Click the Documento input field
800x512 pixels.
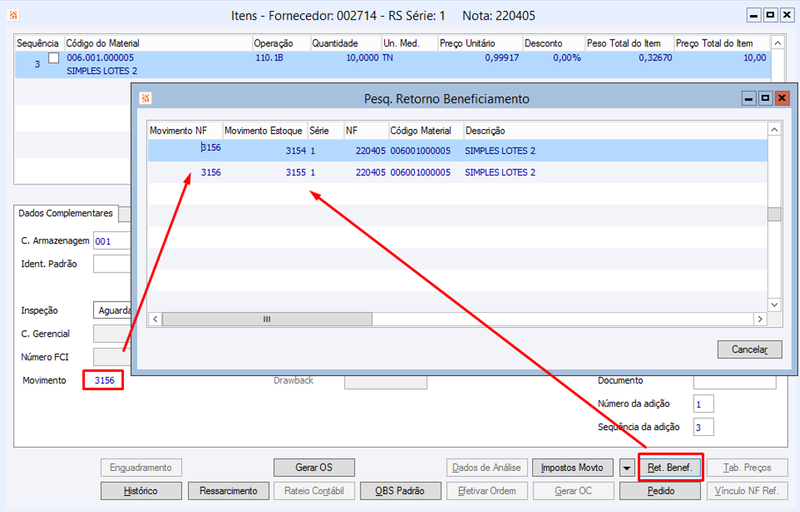point(735,381)
